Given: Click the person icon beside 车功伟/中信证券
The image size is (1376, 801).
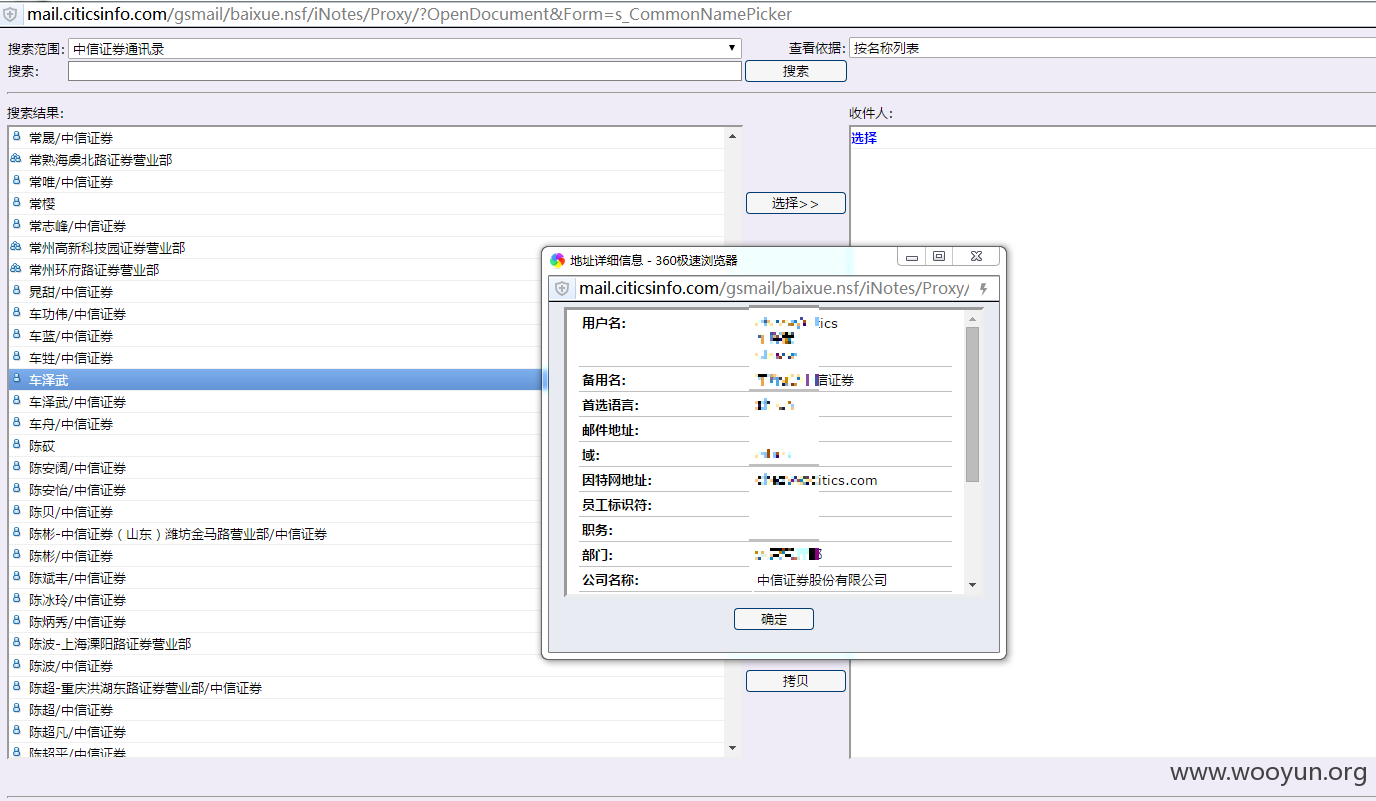Looking at the screenshot, I should 16,313.
